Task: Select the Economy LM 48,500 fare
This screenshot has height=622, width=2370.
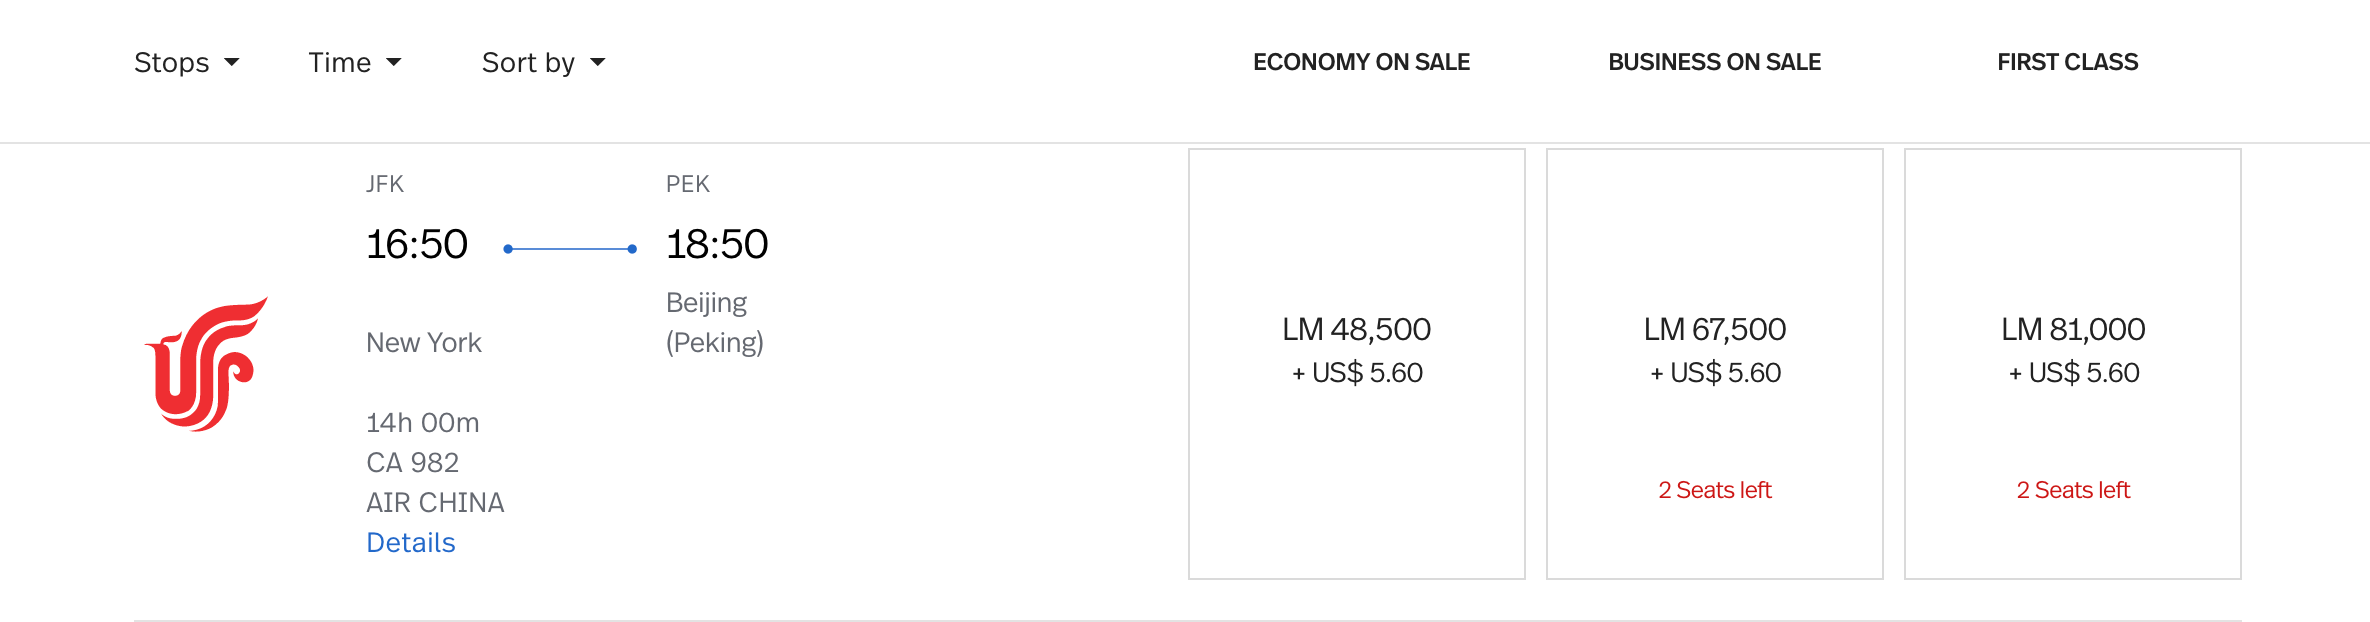Action: pos(1357,364)
